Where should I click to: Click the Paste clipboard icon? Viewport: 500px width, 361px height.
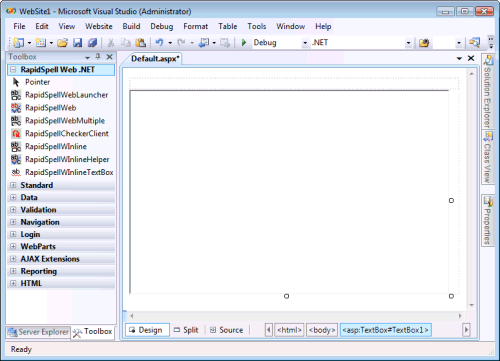[141, 43]
